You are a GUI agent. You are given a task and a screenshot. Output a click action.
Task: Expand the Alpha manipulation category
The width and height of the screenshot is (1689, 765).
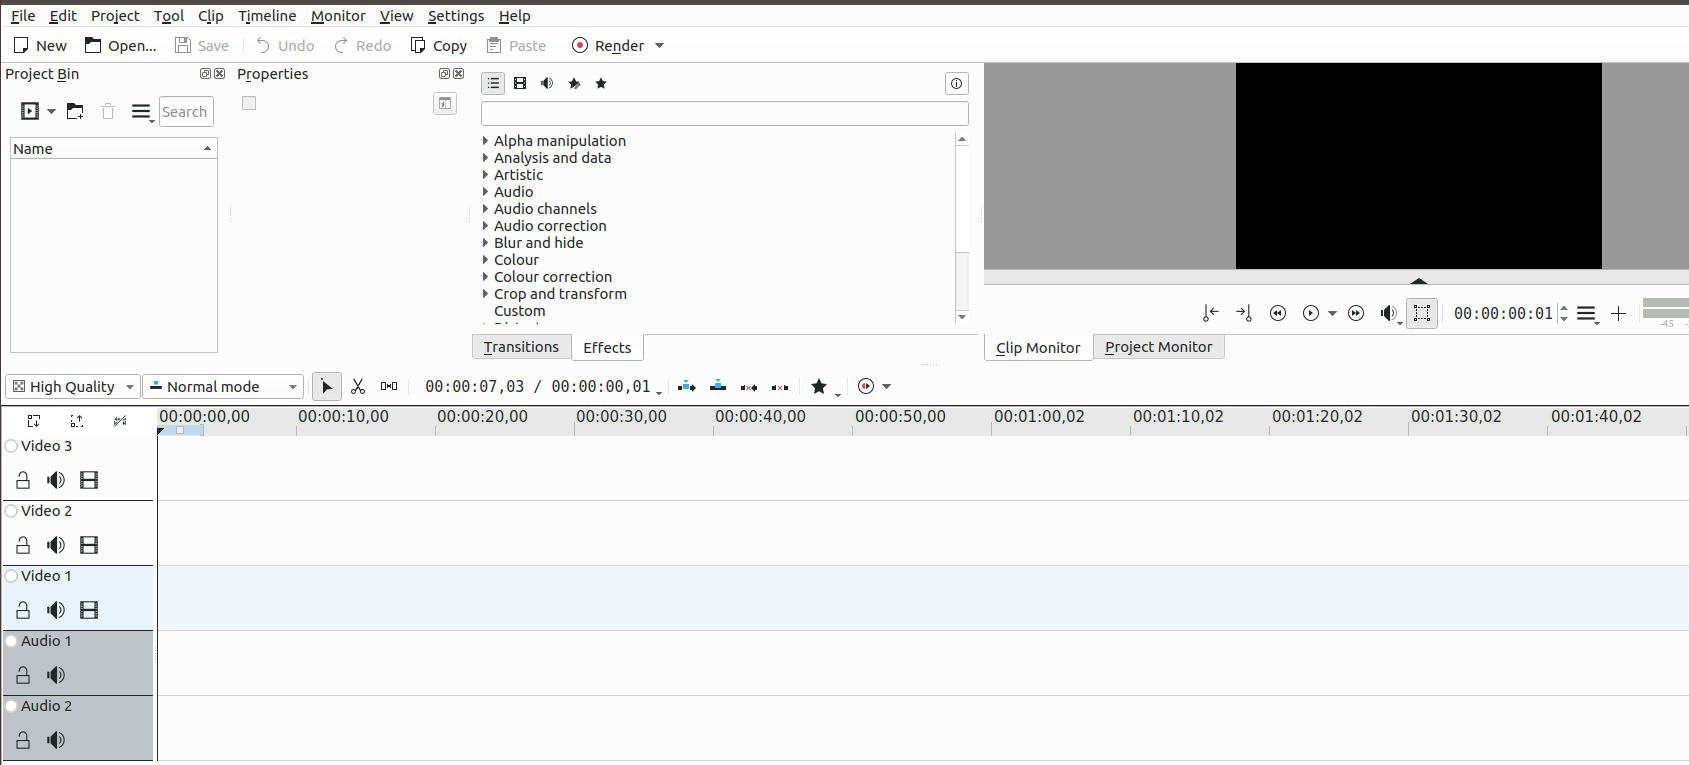486,141
